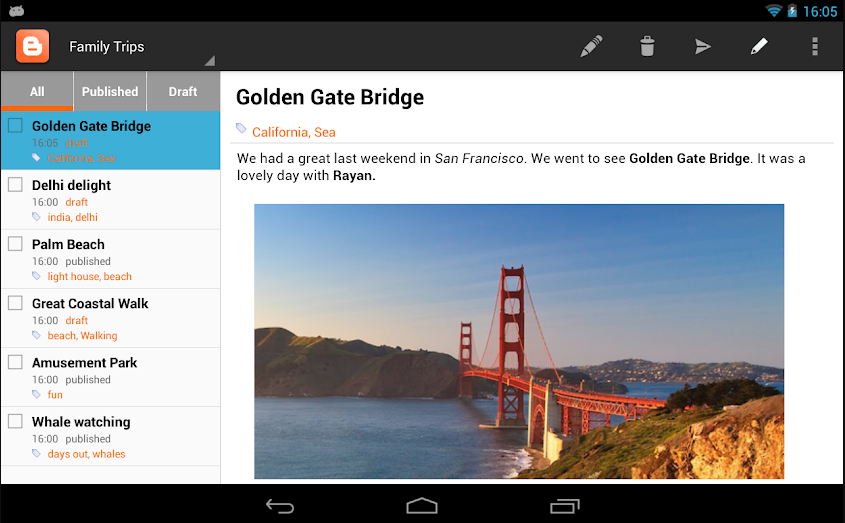Screen dimensions: 845x523
Task: Click the light house, beach tags
Action: coord(89,276)
